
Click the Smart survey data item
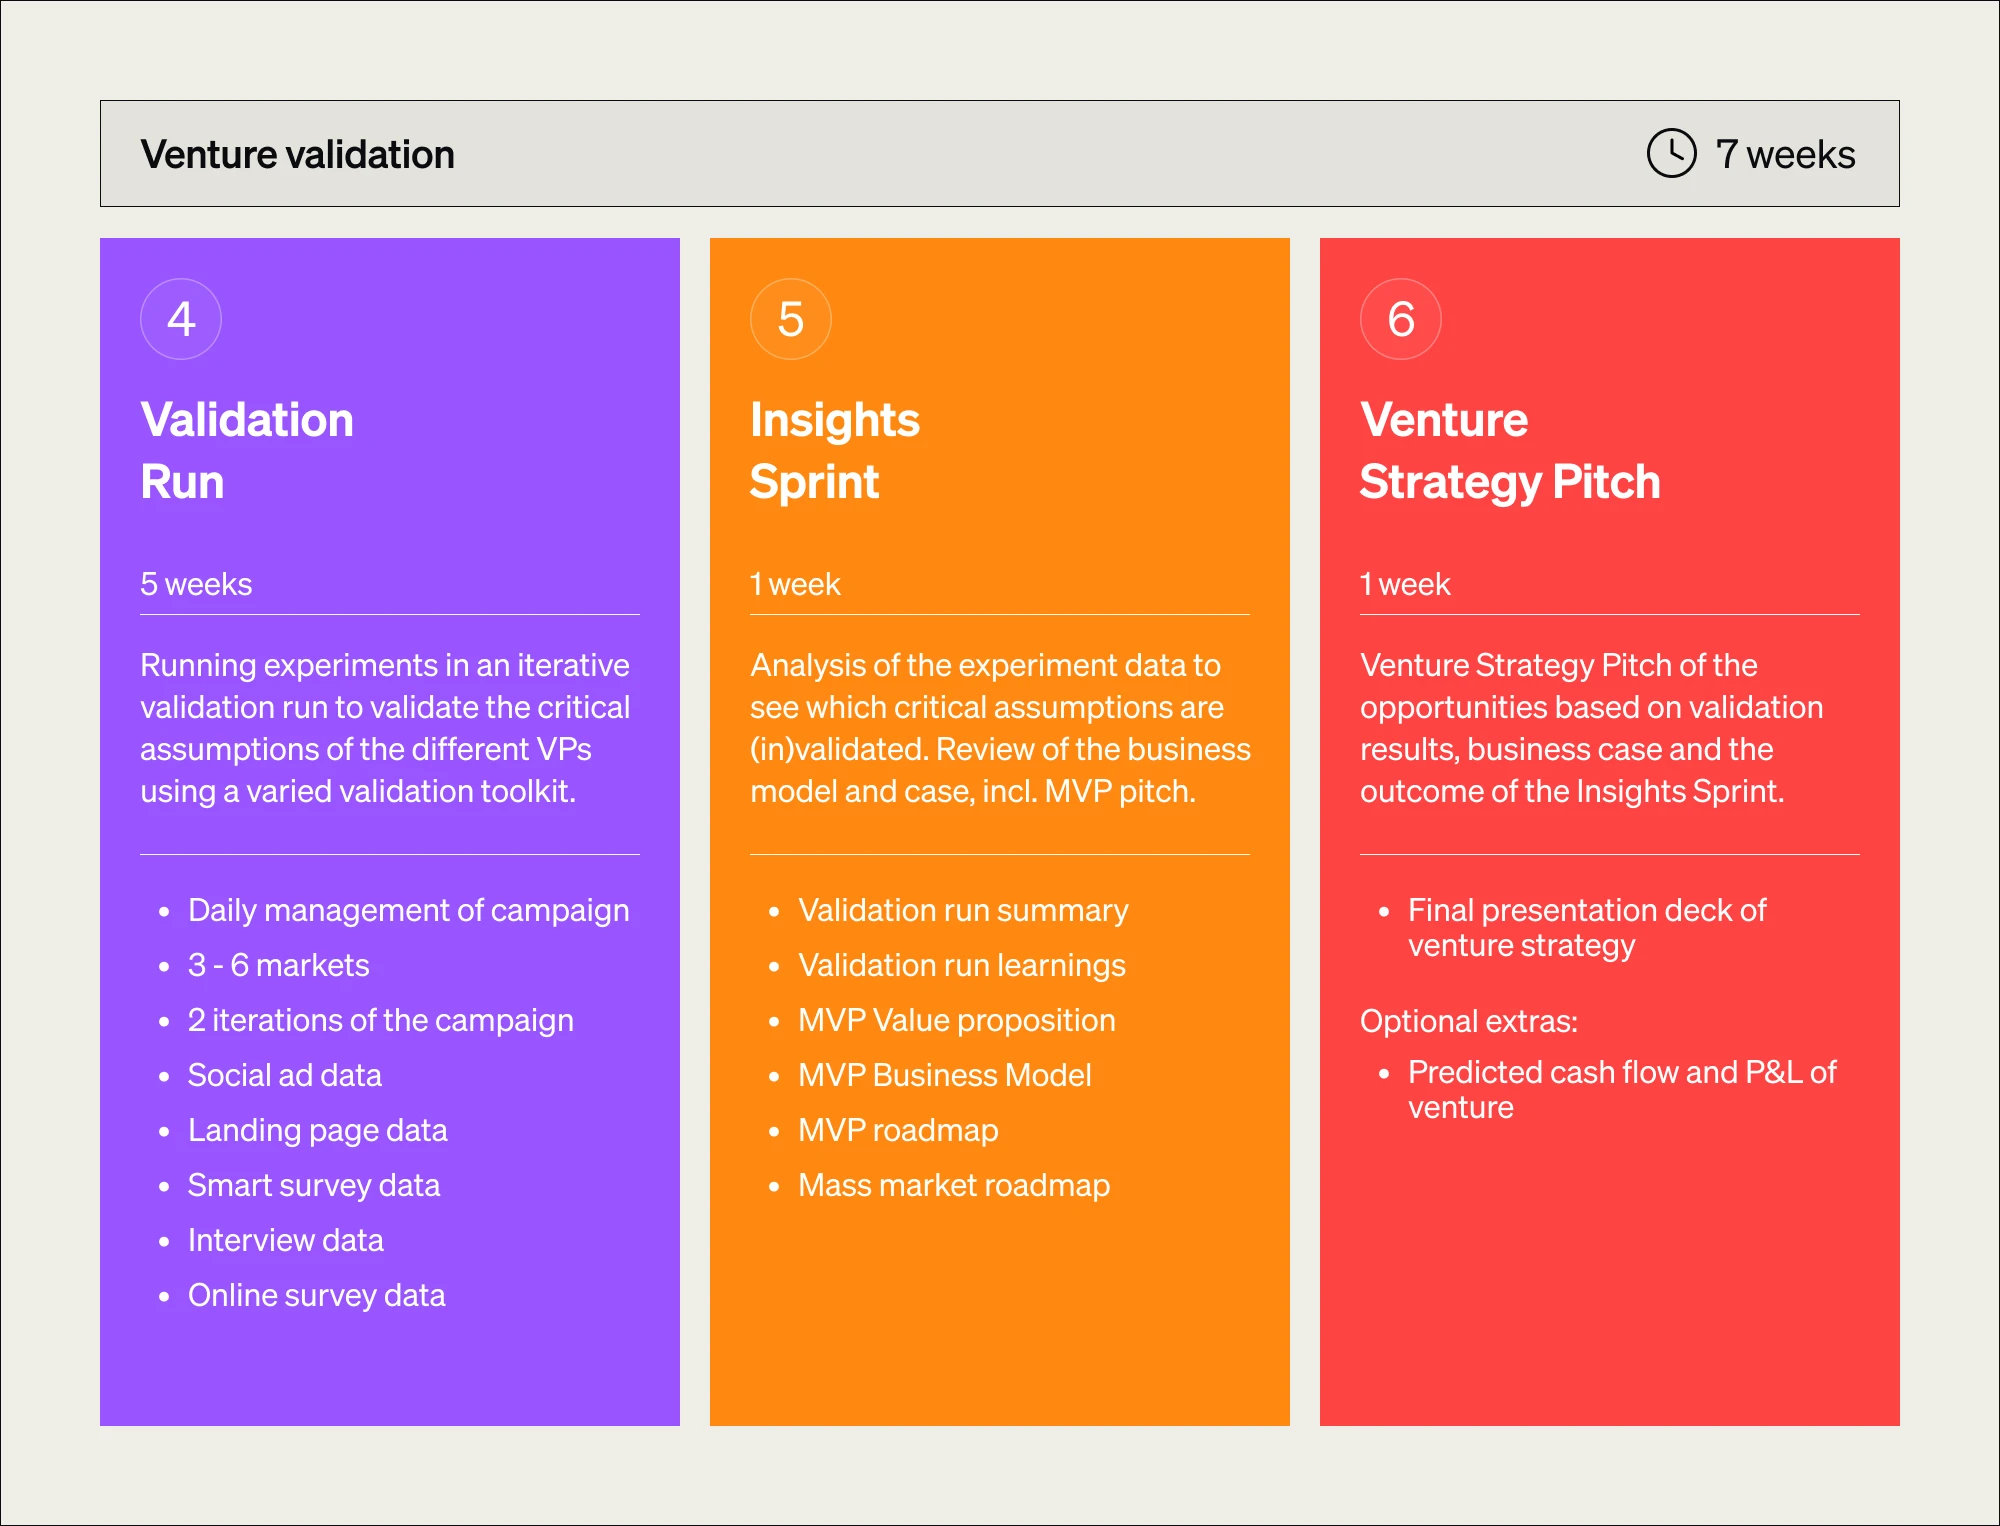coord(313,1185)
